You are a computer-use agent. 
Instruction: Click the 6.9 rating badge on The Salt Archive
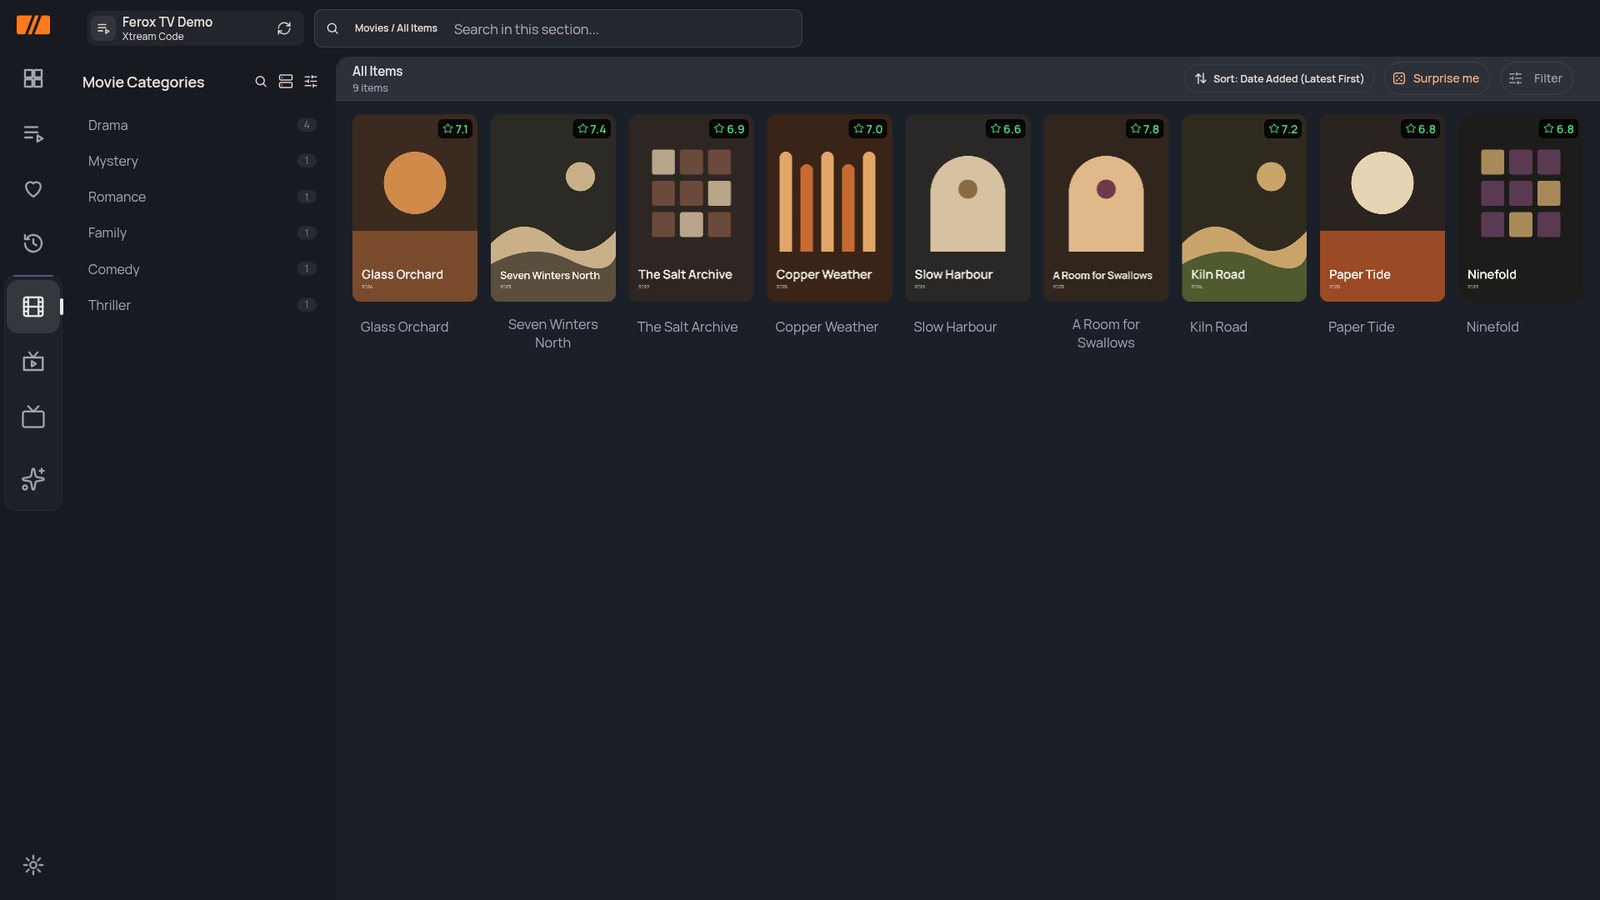[729, 129]
